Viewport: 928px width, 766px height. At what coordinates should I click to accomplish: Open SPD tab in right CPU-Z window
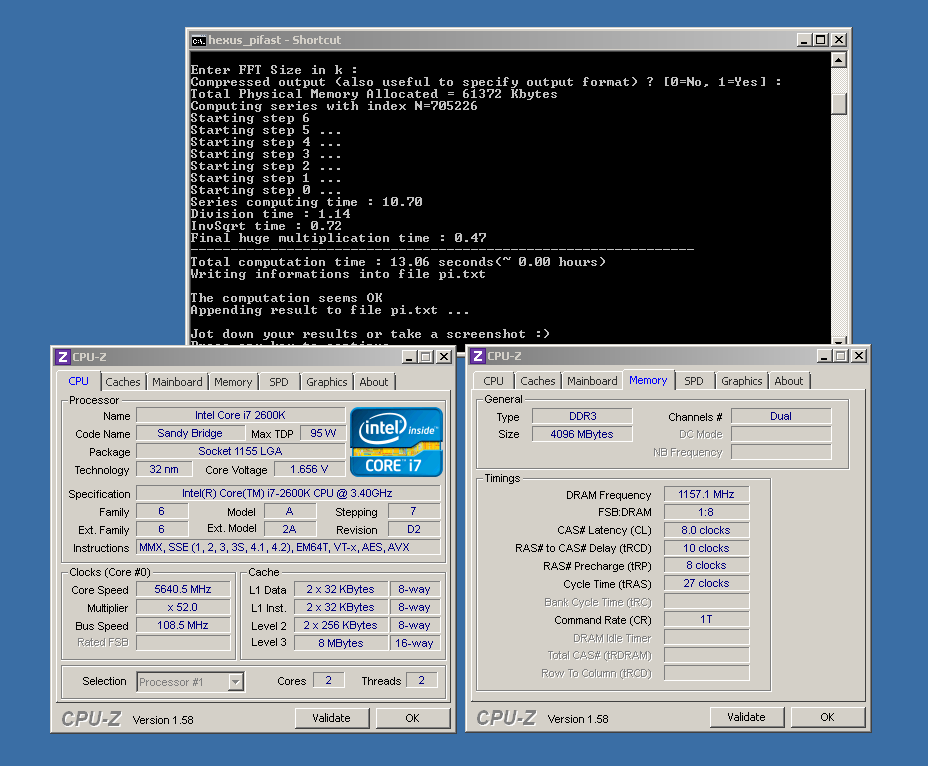click(x=694, y=381)
